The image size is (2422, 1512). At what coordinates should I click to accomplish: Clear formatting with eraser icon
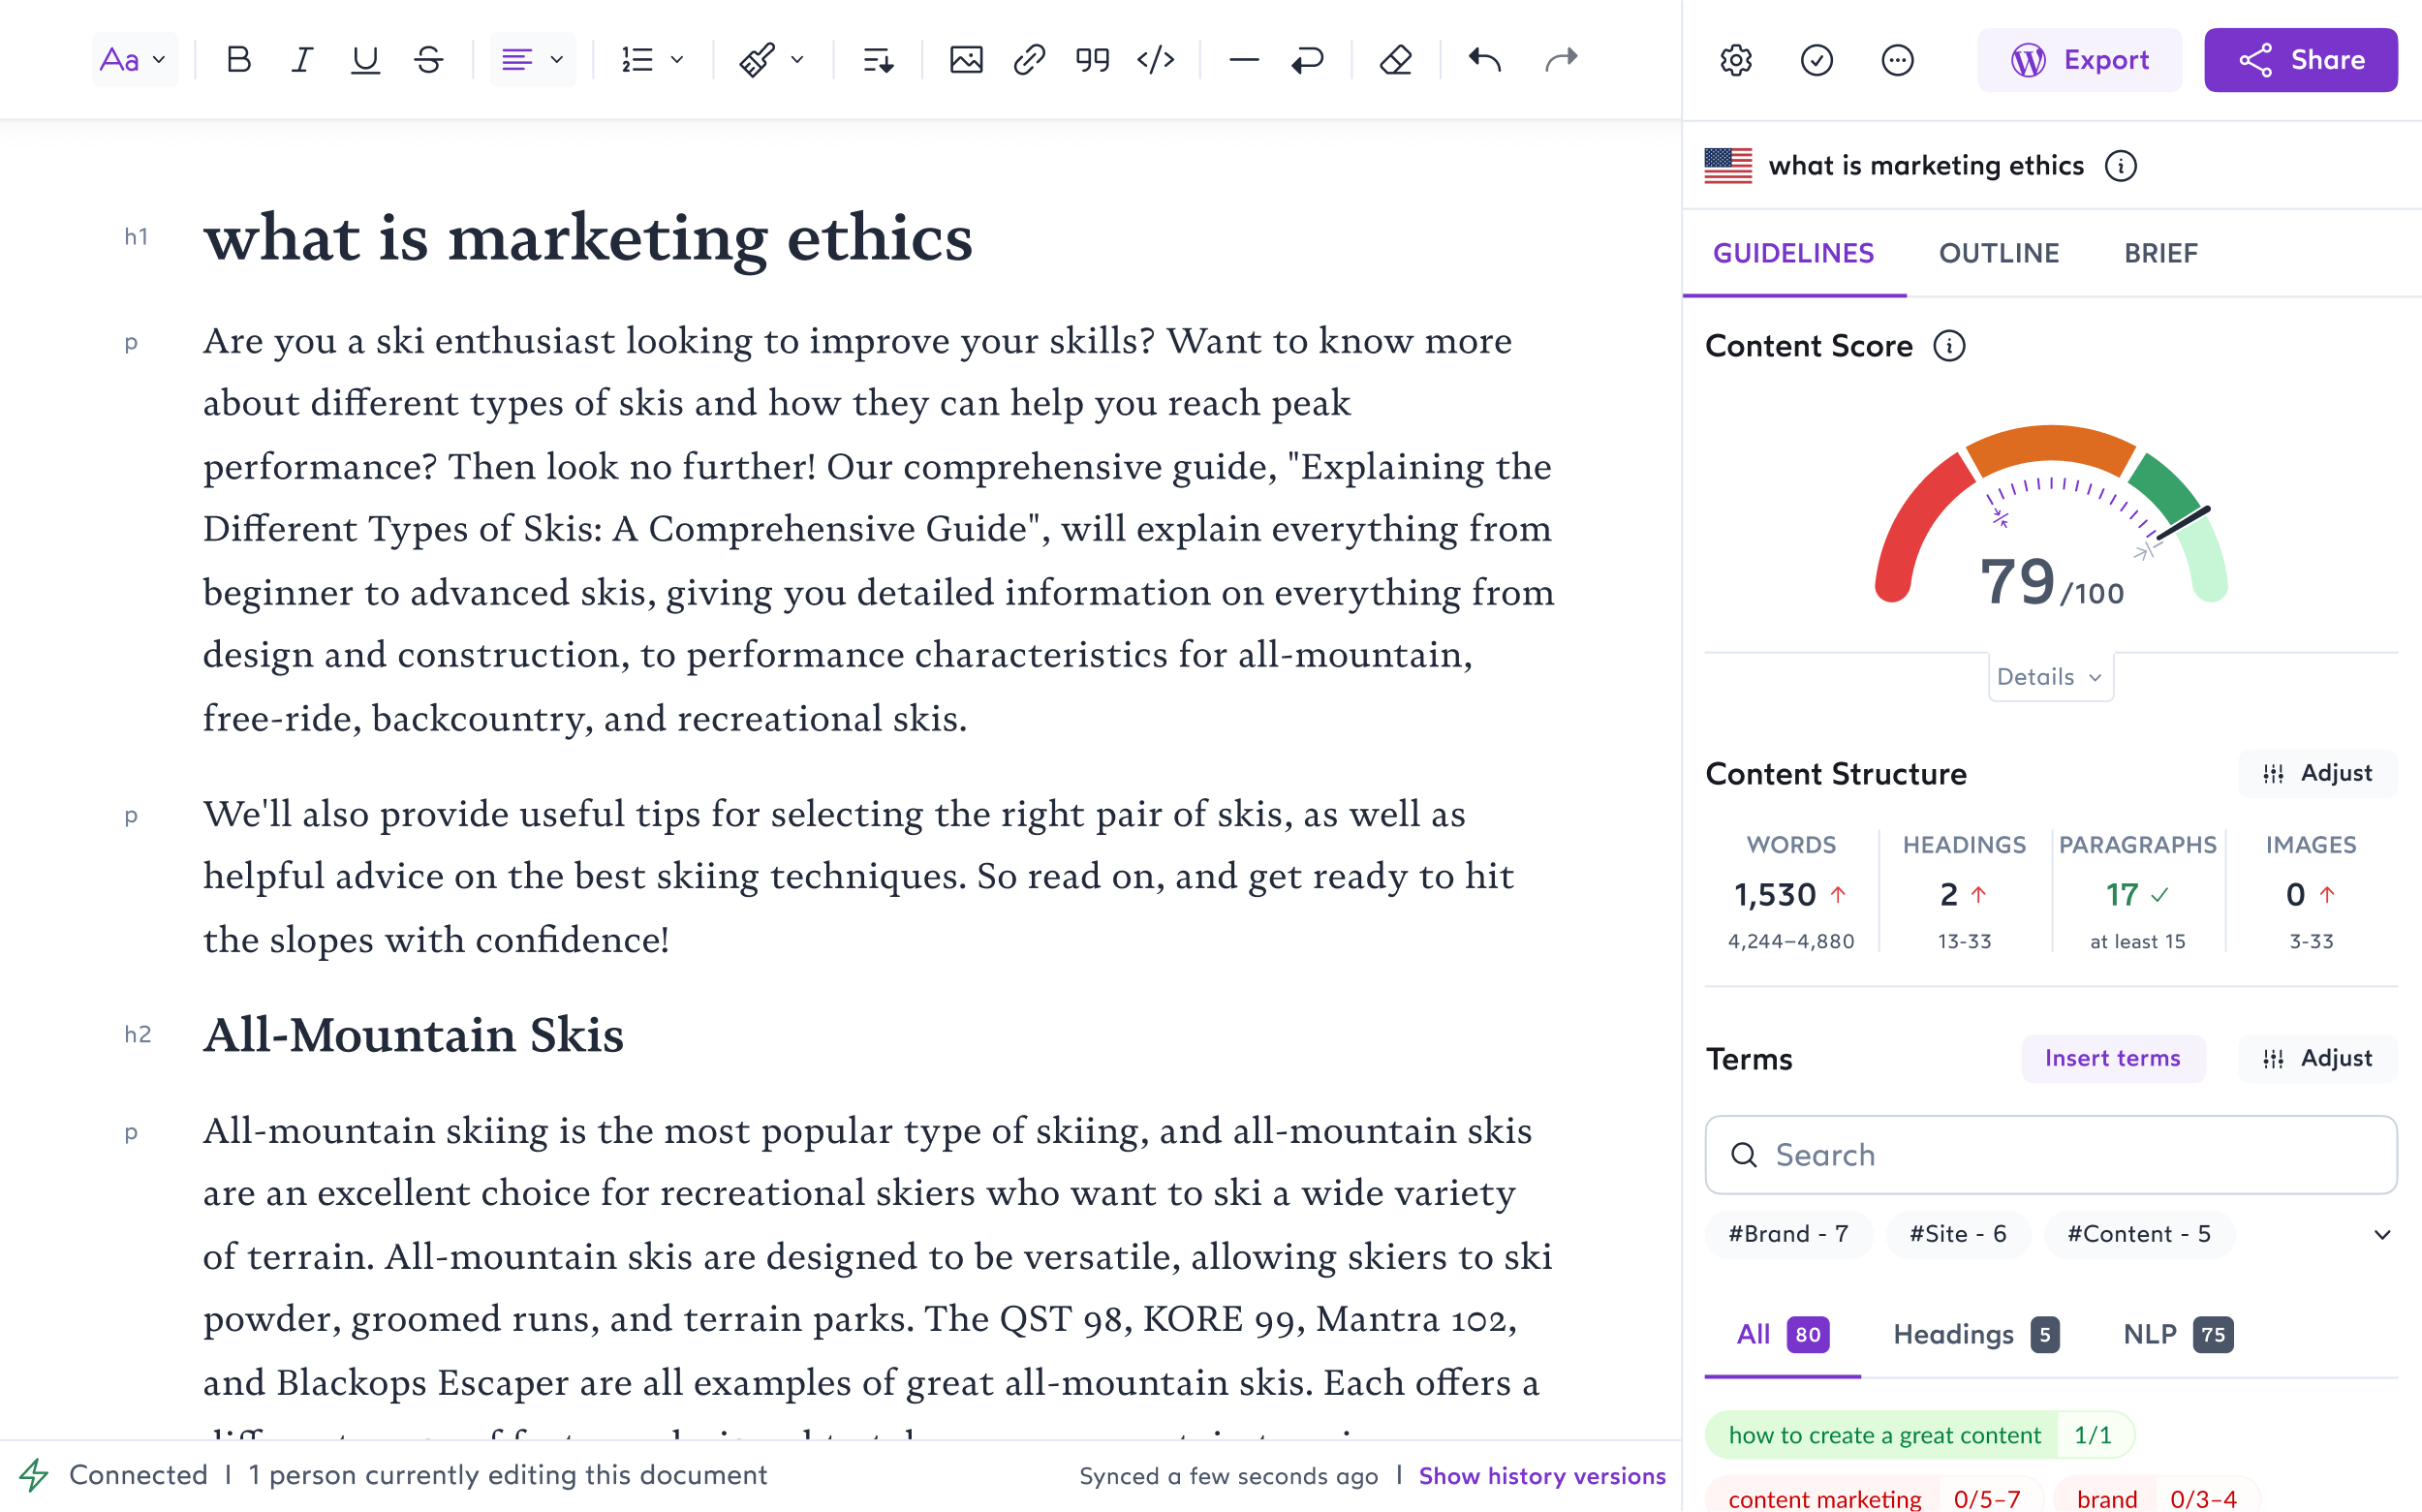1395,60
